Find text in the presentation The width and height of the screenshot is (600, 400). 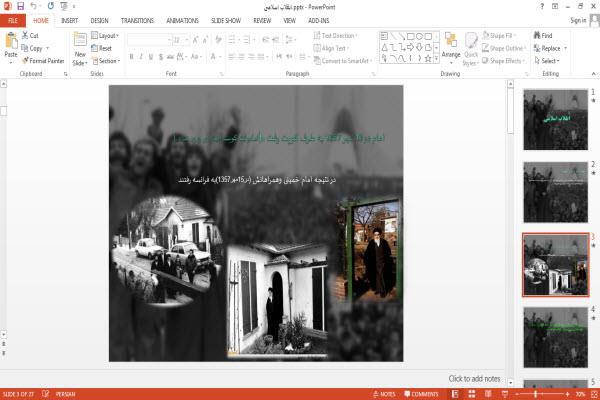pyautogui.click(x=543, y=36)
